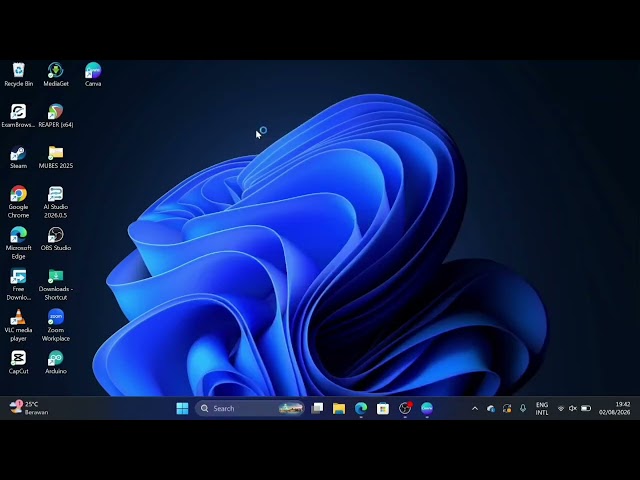
Task: Open the clock and date 19:42
Action: pos(614,408)
